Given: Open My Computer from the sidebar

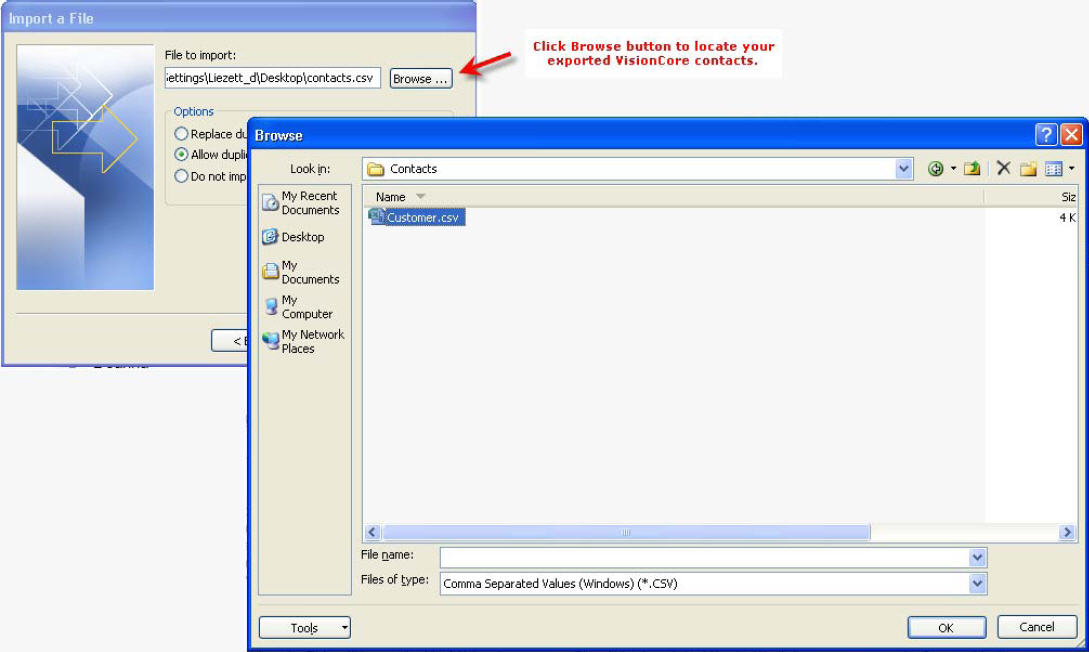Looking at the screenshot, I should [x=301, y=307].
